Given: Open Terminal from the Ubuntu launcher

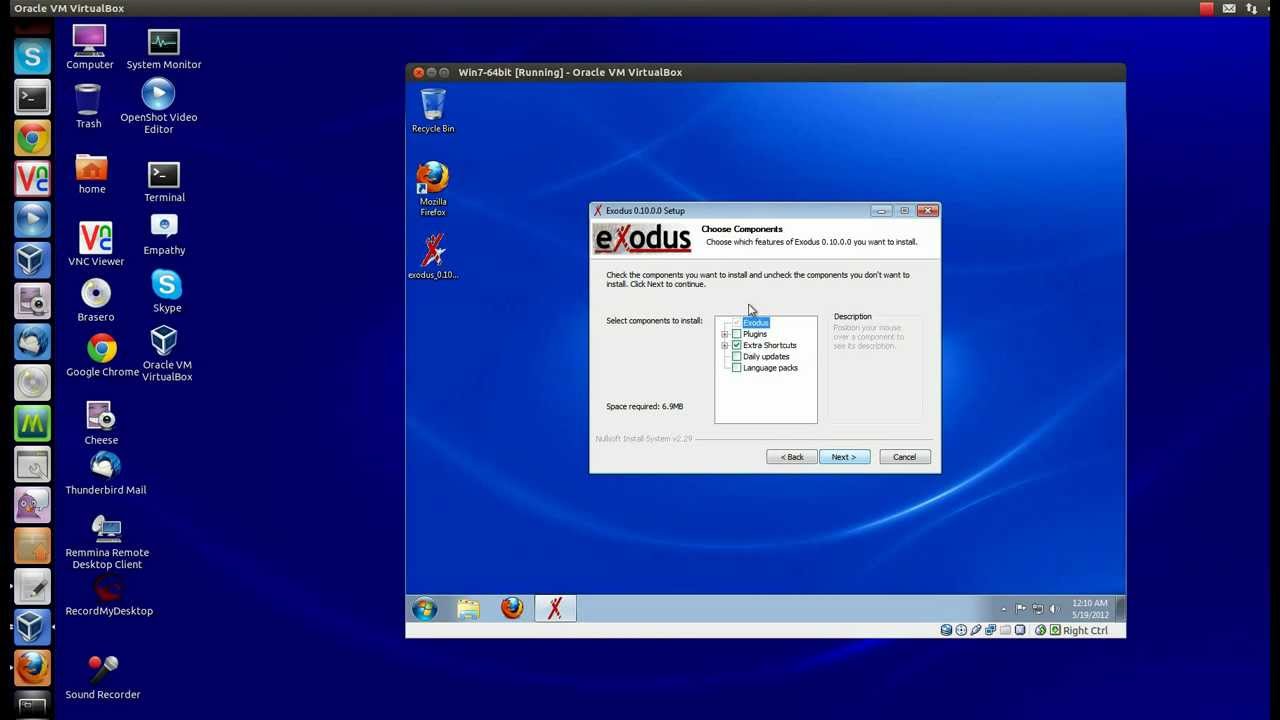Looking at the screenshot, I should click(x=32, y=97).
